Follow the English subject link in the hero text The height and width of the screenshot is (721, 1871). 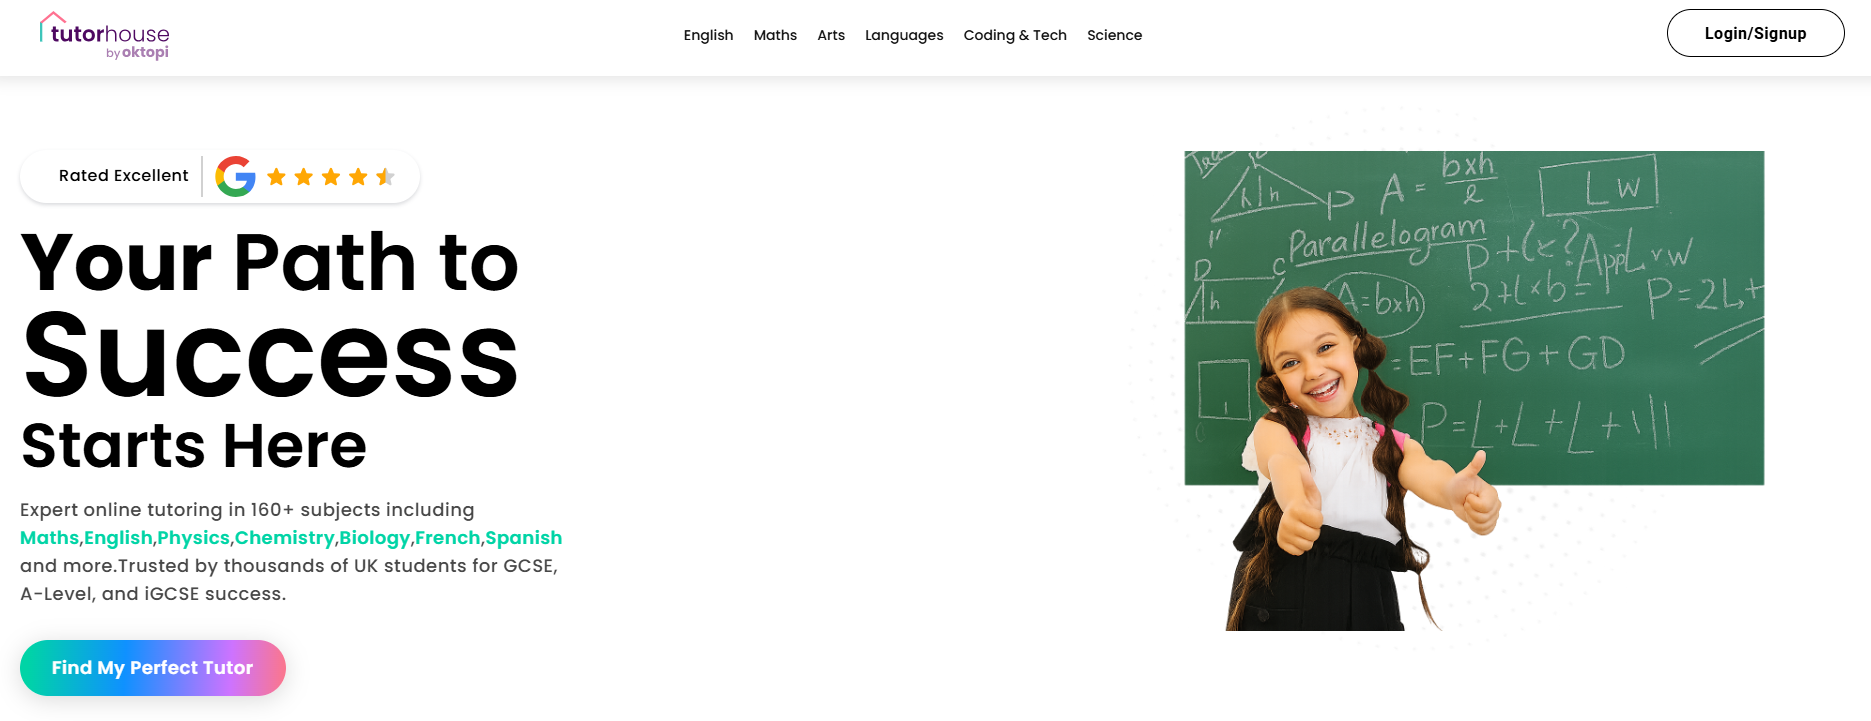pos(118,538)
